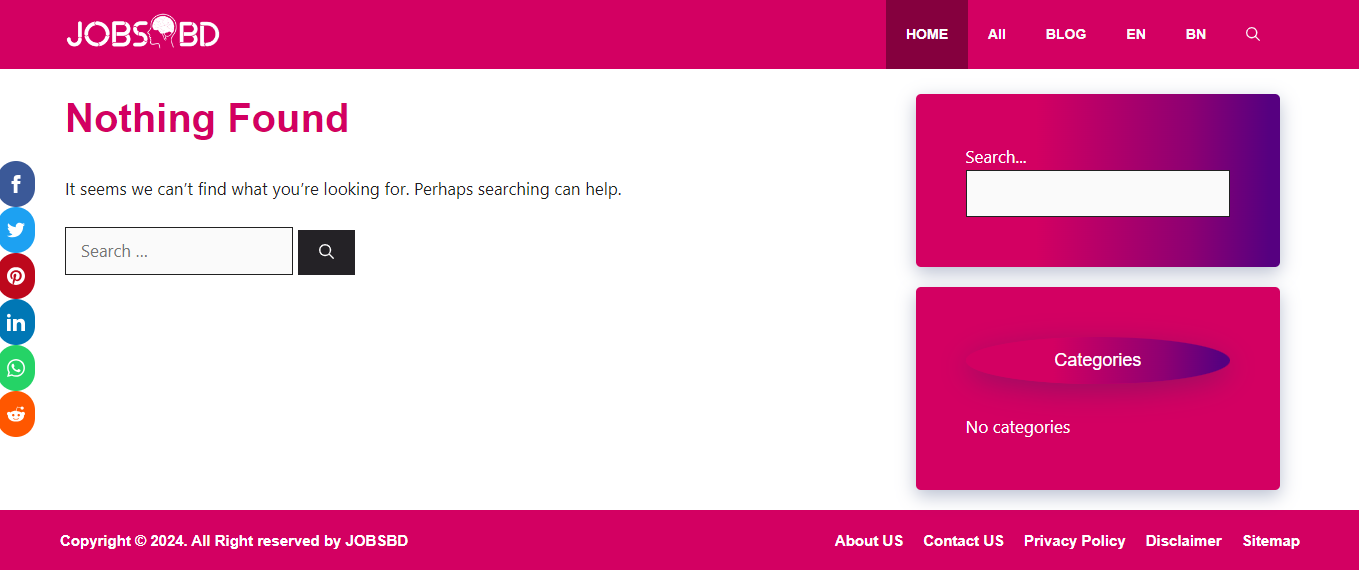Open the Contact US footer link
Image resolution: width=1359 pixels, height=570 pixels.
963,541
